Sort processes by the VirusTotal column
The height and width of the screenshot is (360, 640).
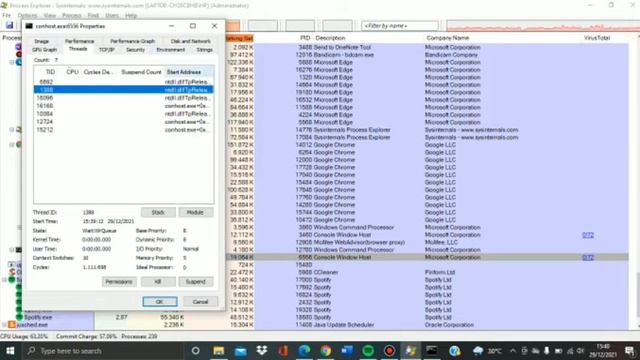pos(597,38)
